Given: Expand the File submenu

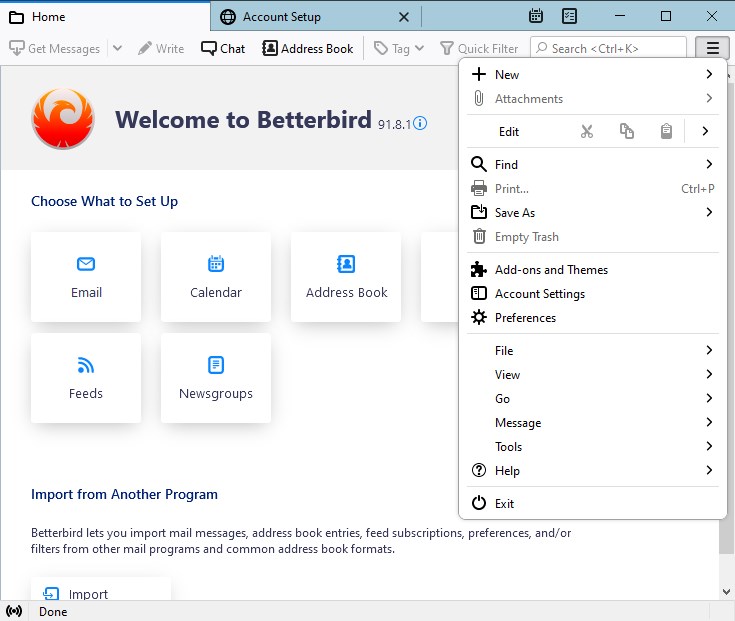Looking at the screenshot, I should pyautogui.click(x=592, y=351).
